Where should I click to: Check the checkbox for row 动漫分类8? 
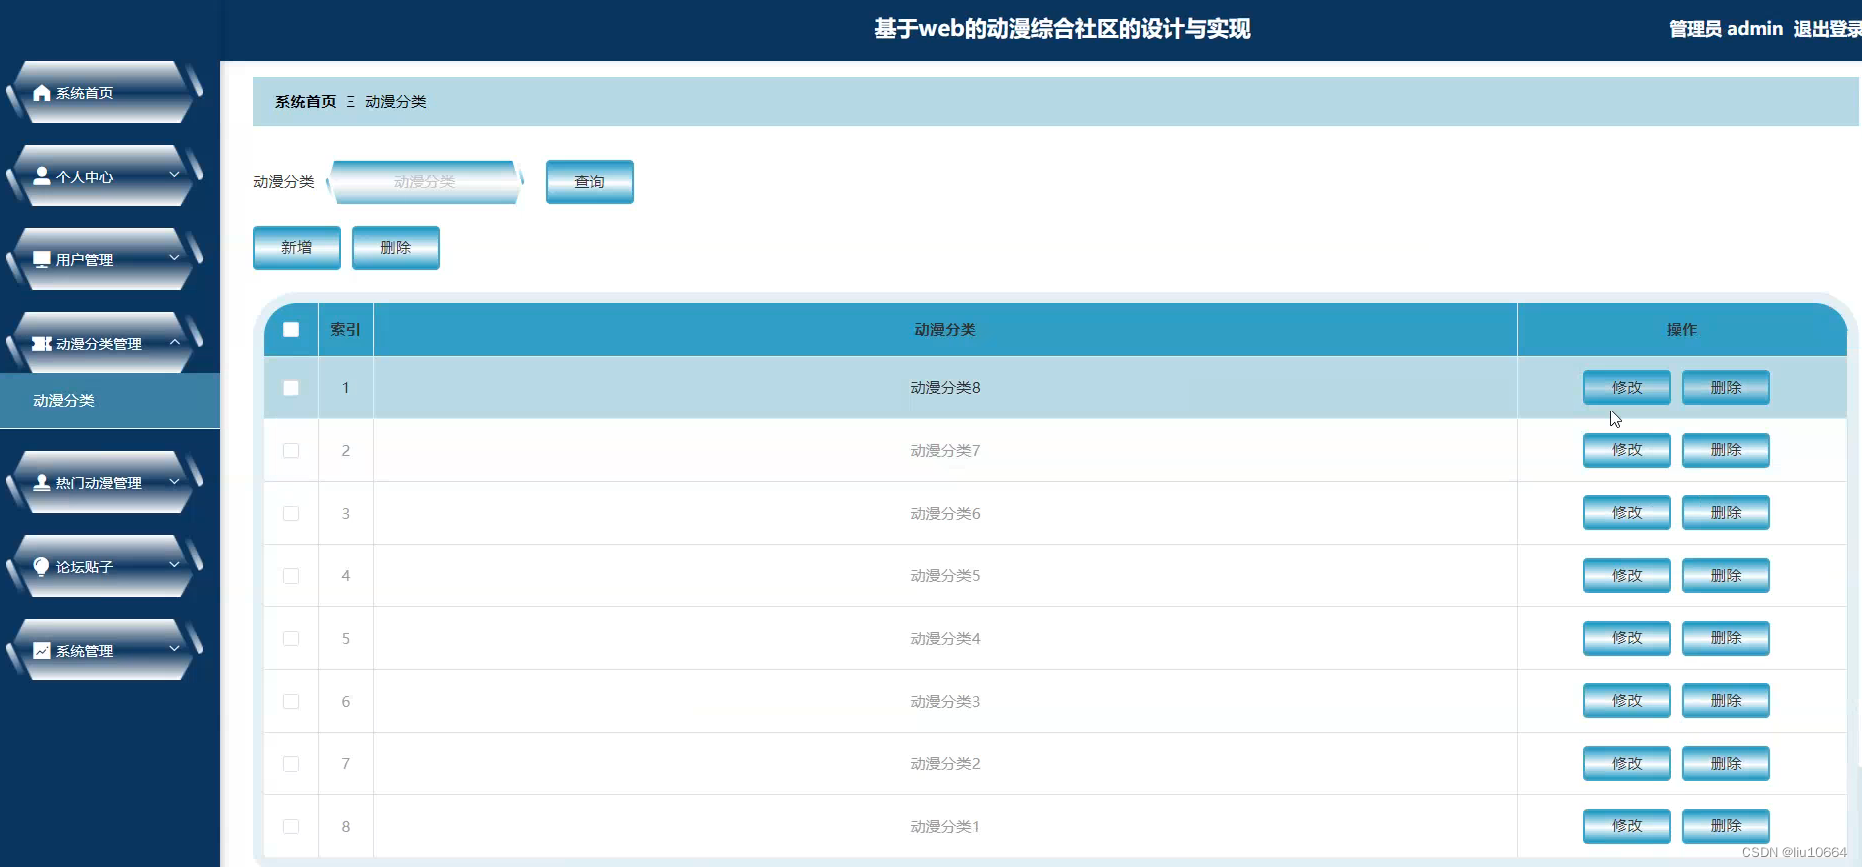[291, 388]
